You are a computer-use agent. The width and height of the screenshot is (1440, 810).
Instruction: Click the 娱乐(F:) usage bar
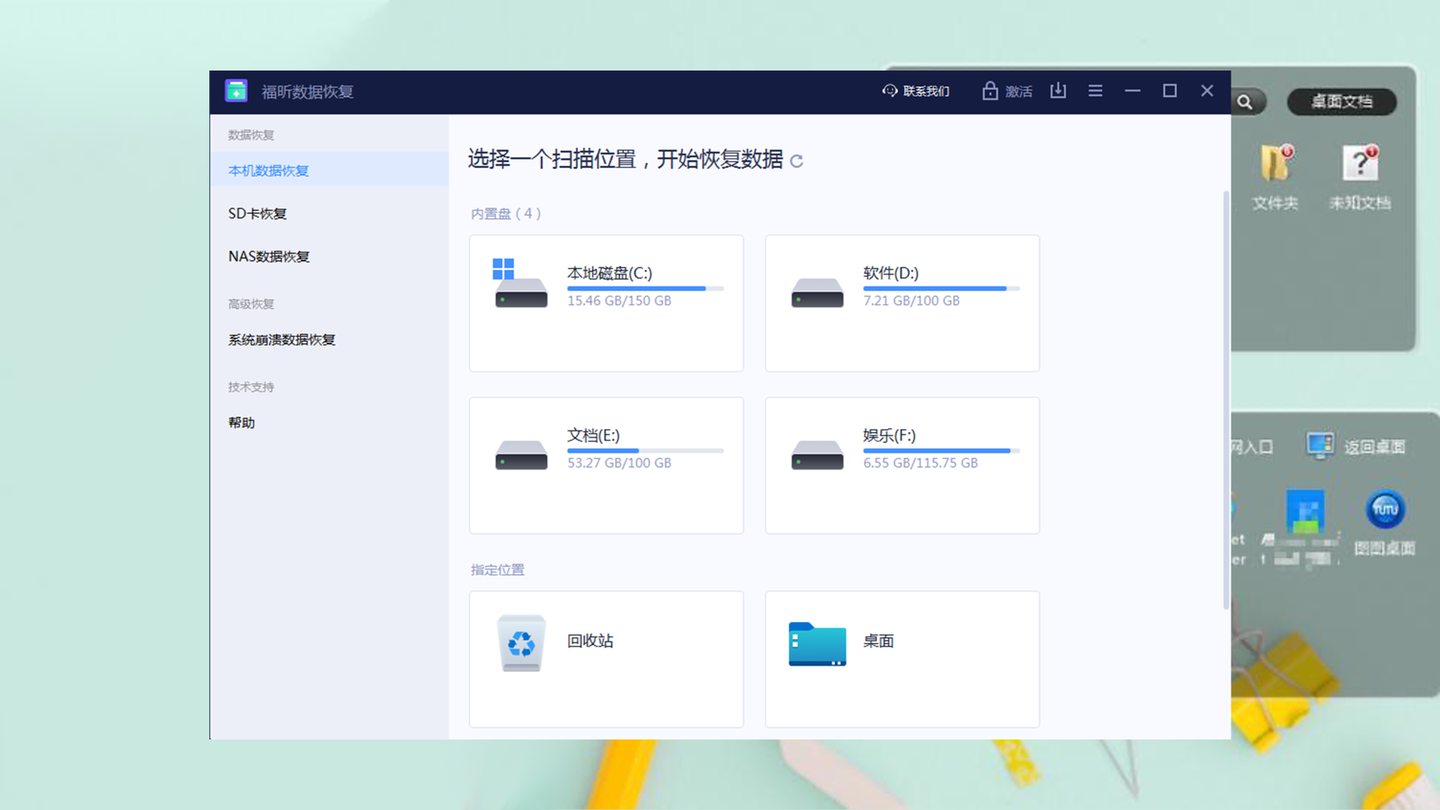click(941, 451)
